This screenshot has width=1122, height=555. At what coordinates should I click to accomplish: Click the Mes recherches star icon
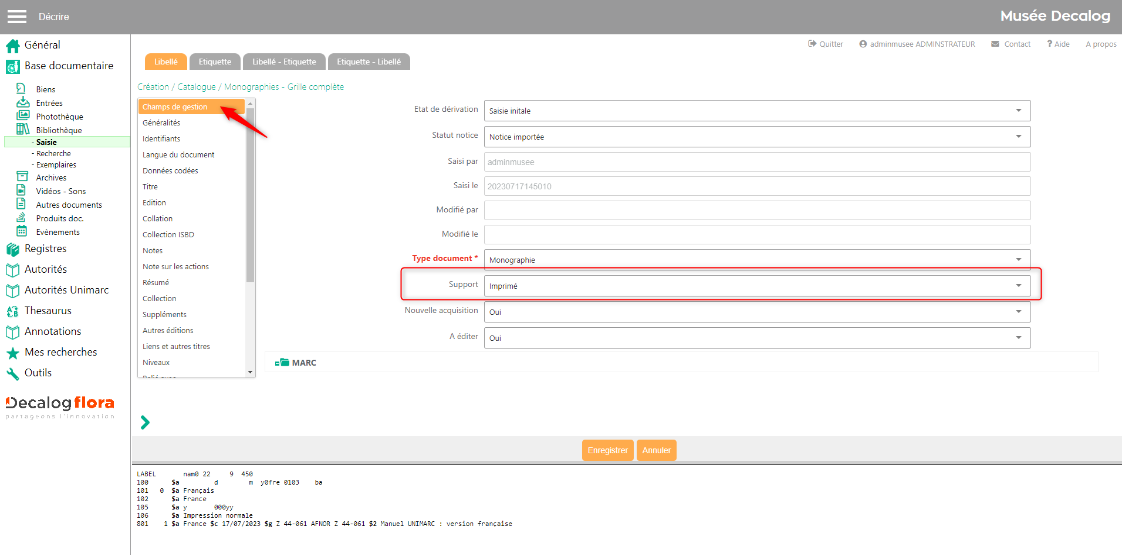click(x=13, y=353)
